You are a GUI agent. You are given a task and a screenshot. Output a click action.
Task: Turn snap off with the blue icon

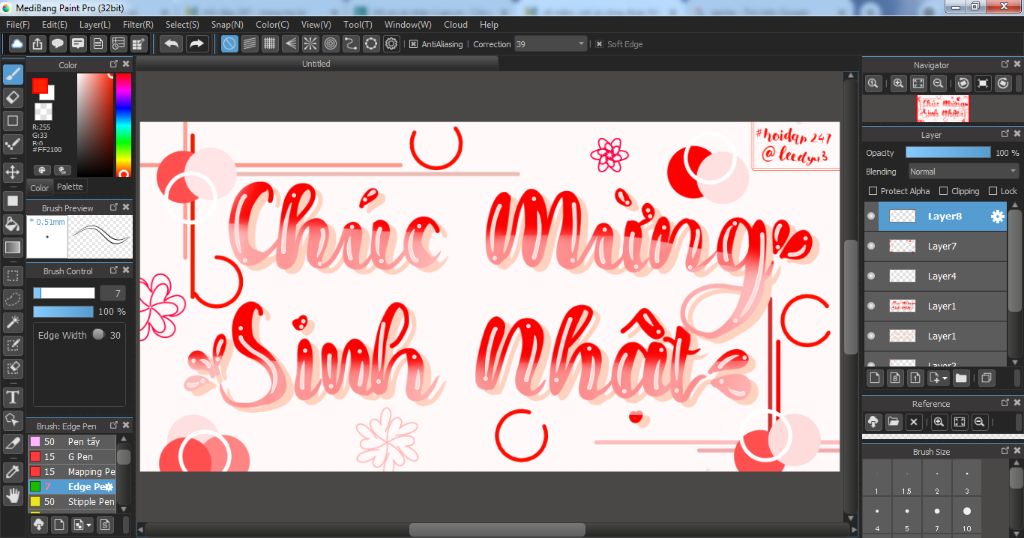pos(229,44)
